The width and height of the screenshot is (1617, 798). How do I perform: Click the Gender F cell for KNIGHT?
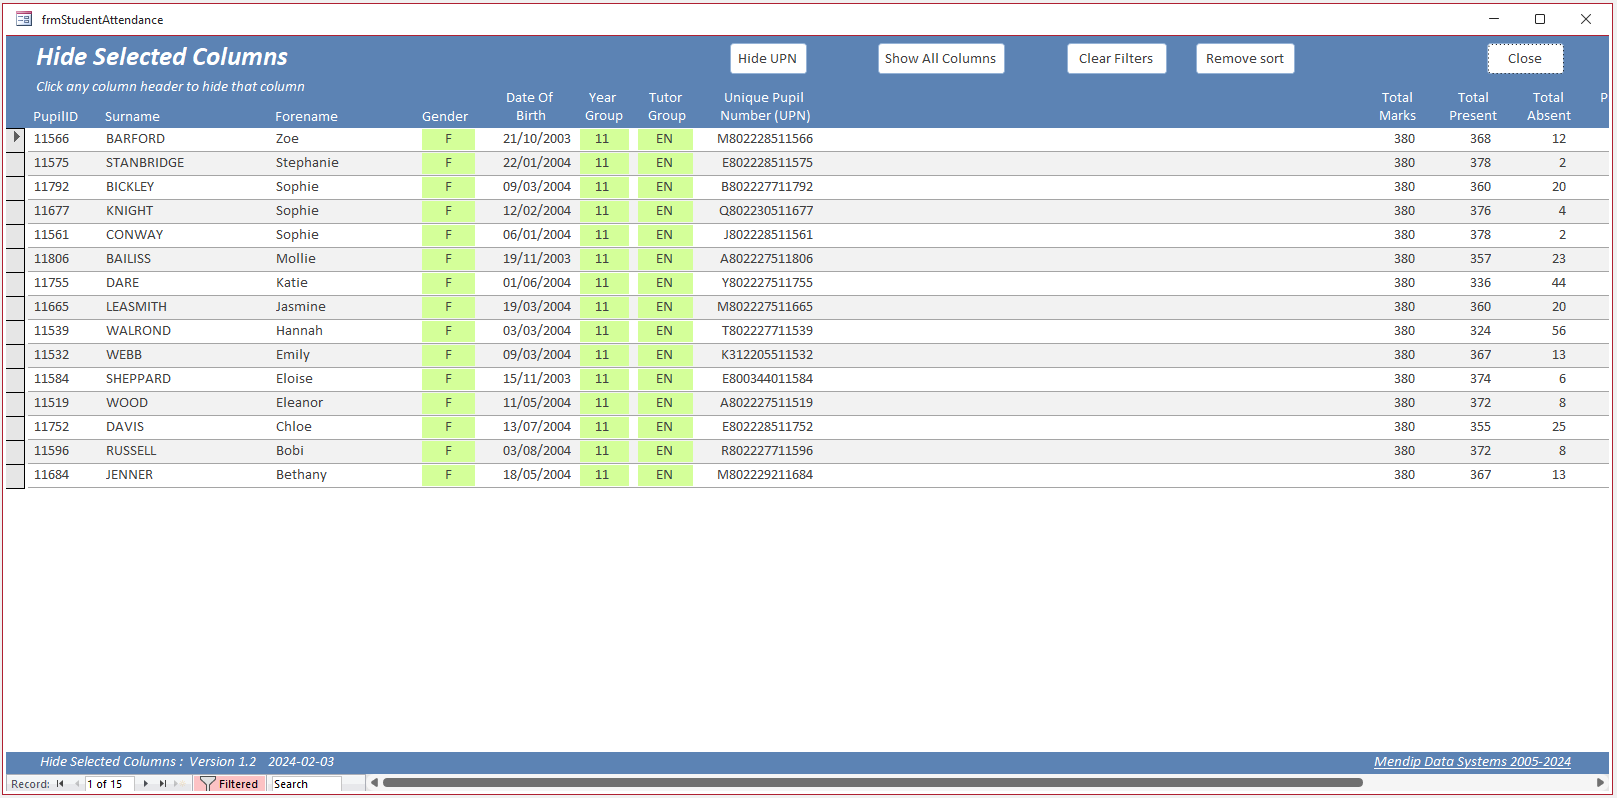coord(448,211)
